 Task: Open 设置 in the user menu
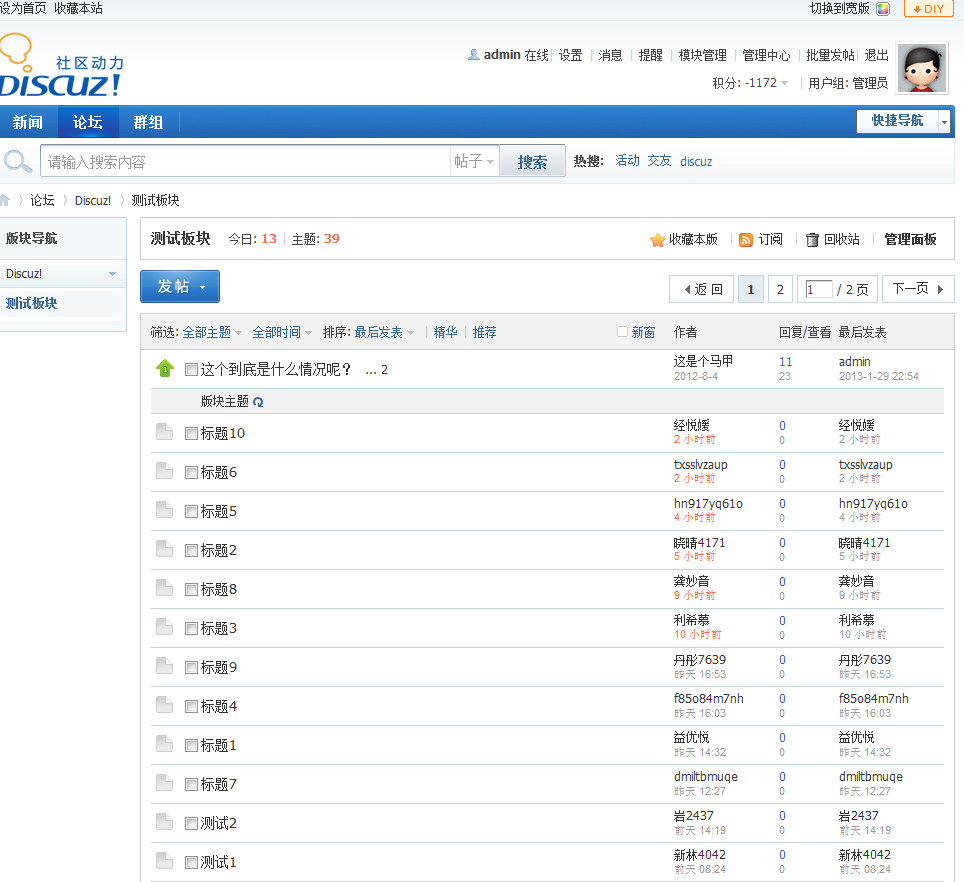click(571, 55)
